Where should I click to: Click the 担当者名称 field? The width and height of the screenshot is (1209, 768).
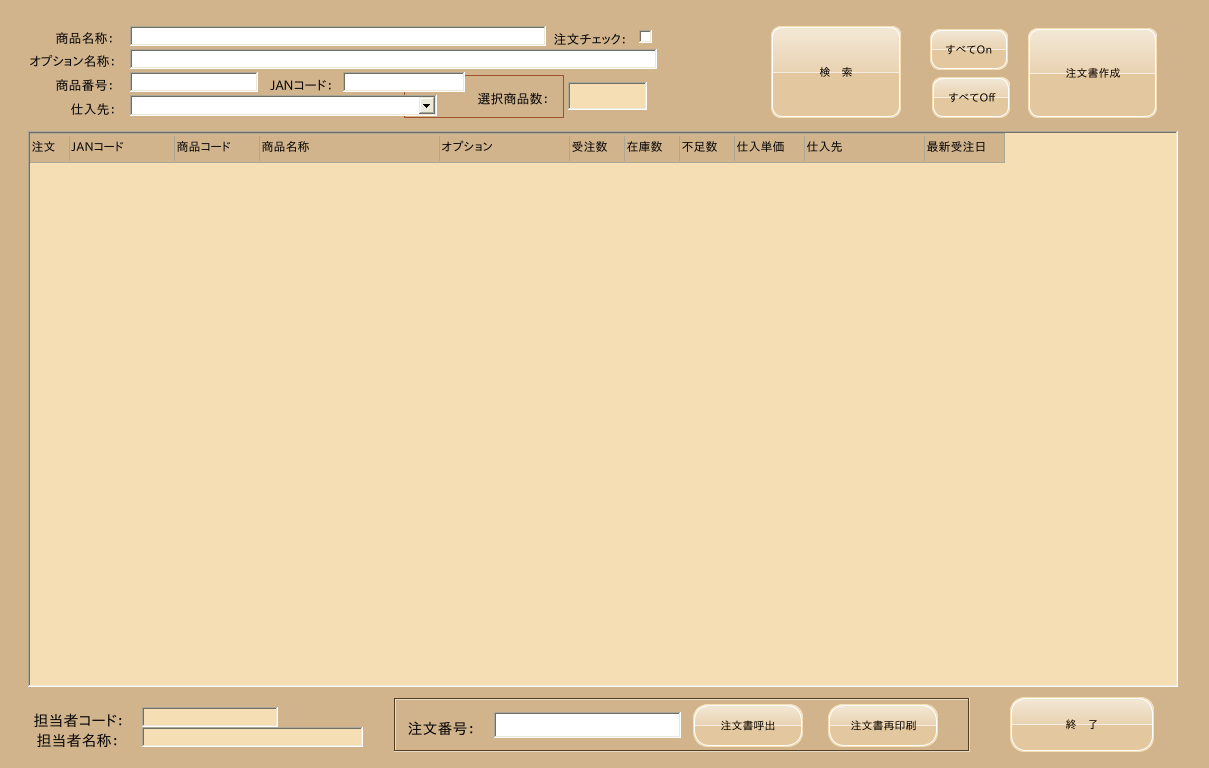[x=253, y=737]
